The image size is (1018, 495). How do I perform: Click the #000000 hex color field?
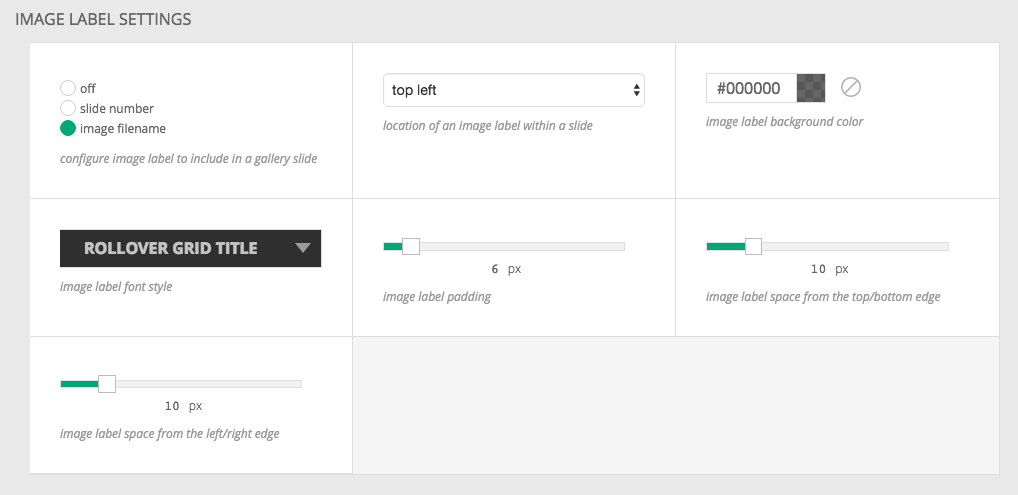(x=752, y=88)
